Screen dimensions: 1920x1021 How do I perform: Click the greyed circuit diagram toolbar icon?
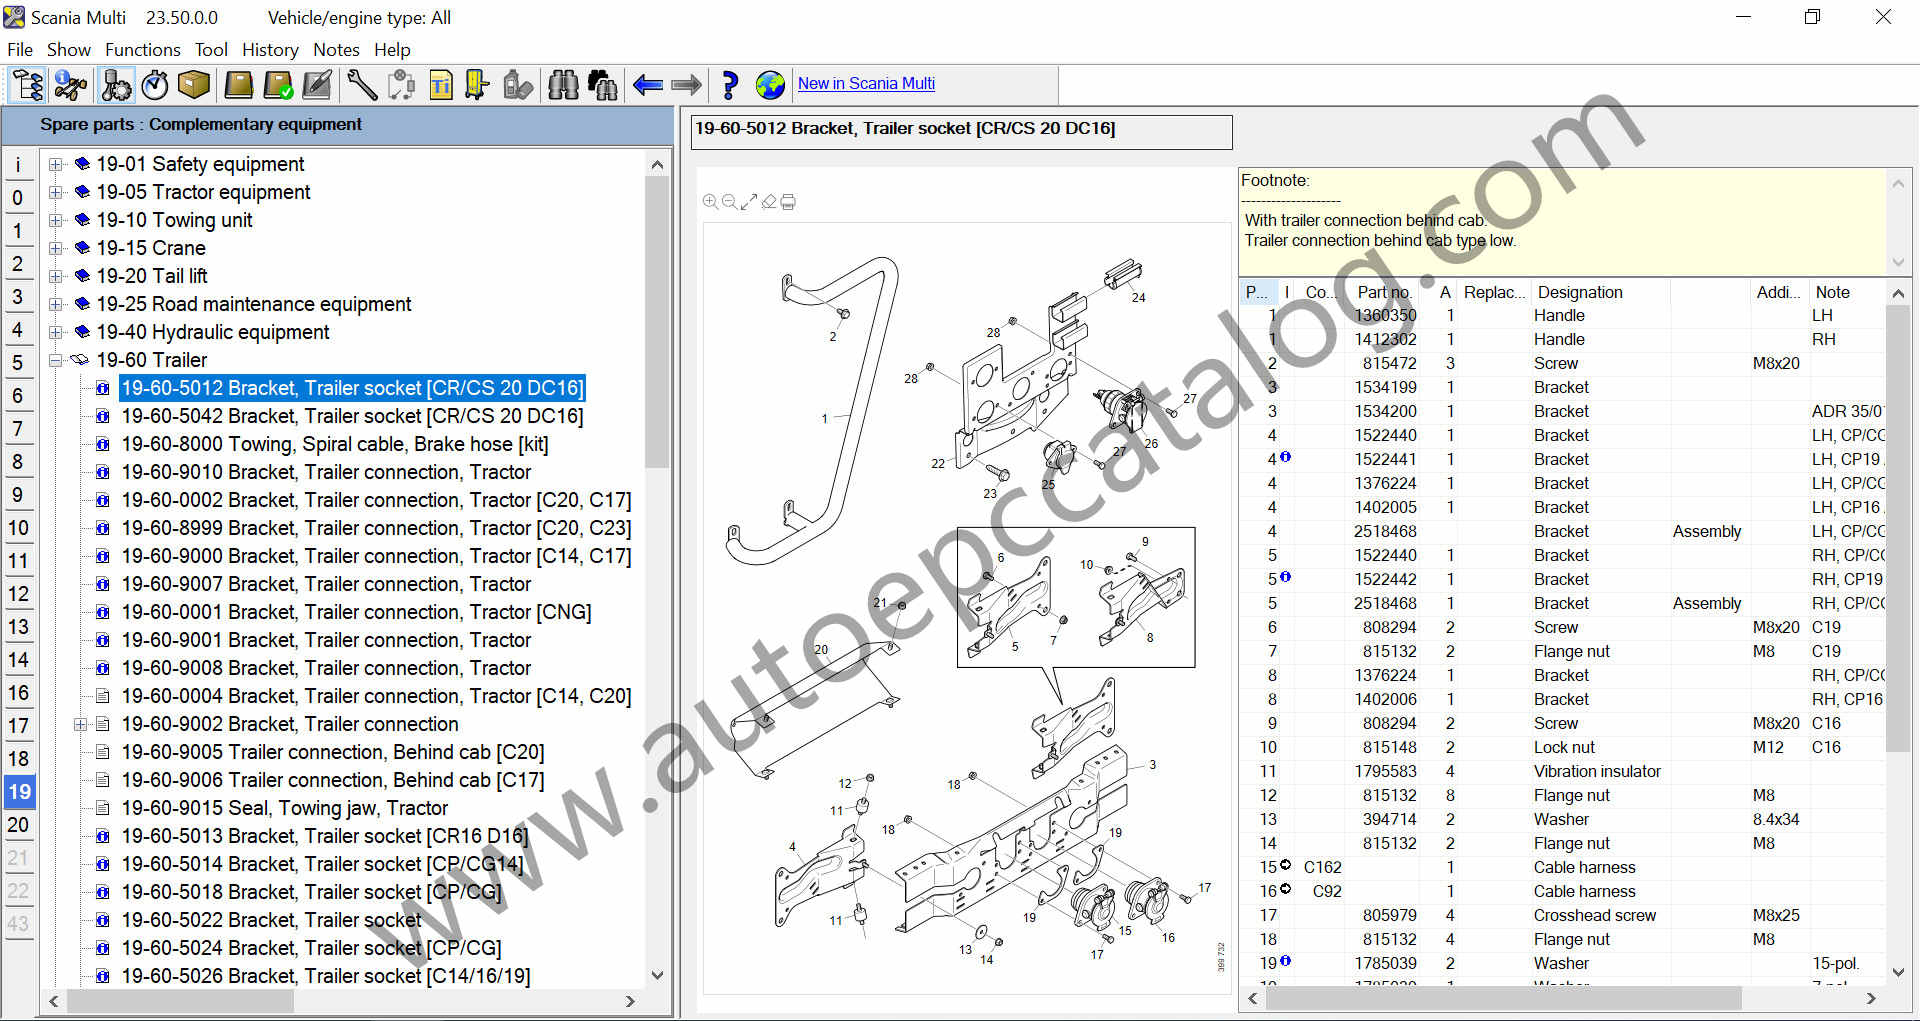402,85
